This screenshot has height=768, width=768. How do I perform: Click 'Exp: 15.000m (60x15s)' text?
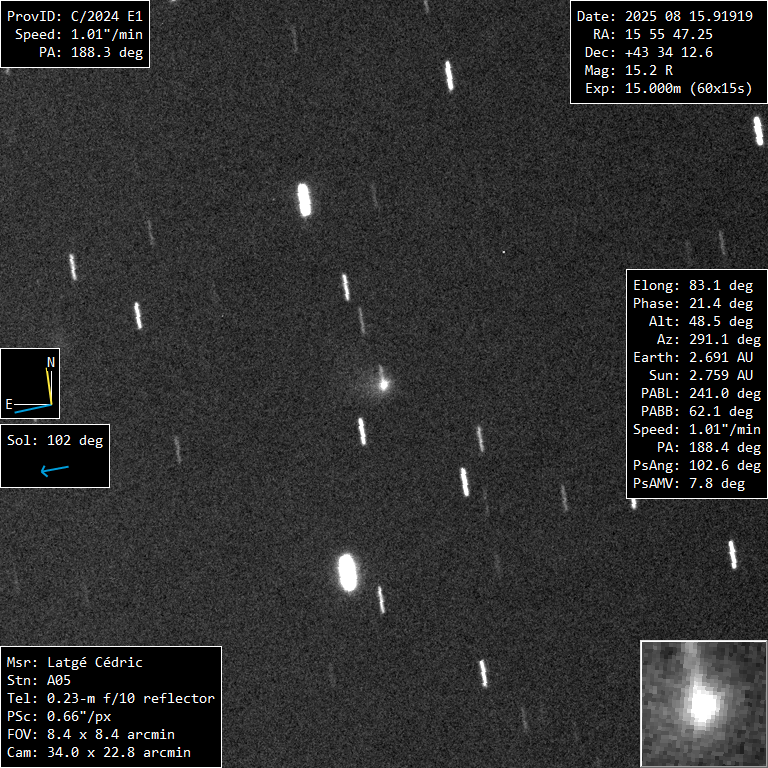(x=668, y=89)
